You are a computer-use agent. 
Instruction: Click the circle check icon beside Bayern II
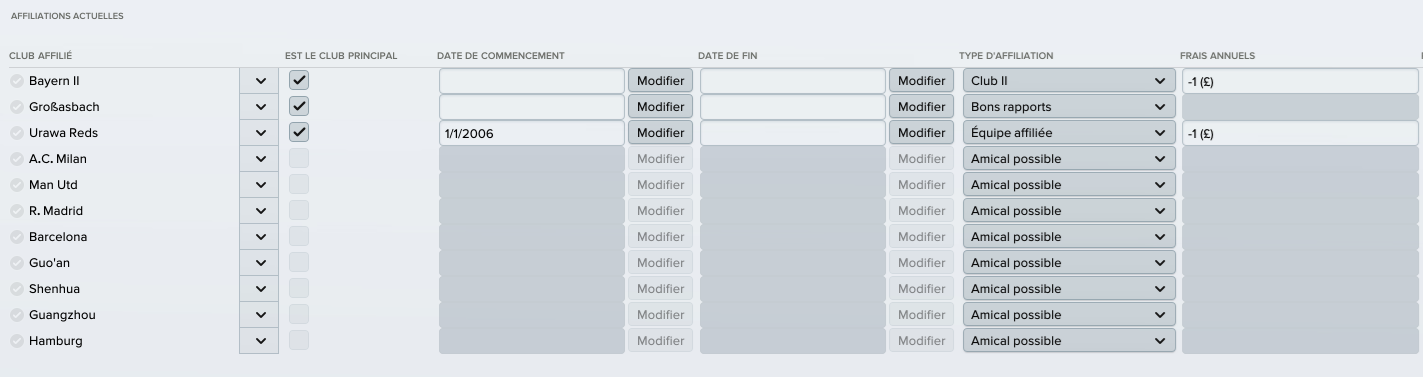(x=17, y=81)
